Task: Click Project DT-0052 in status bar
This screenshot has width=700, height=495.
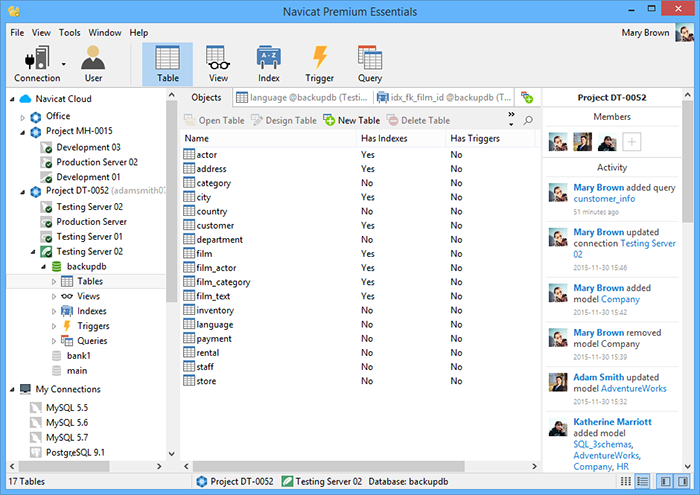Action: pos(235,481)
